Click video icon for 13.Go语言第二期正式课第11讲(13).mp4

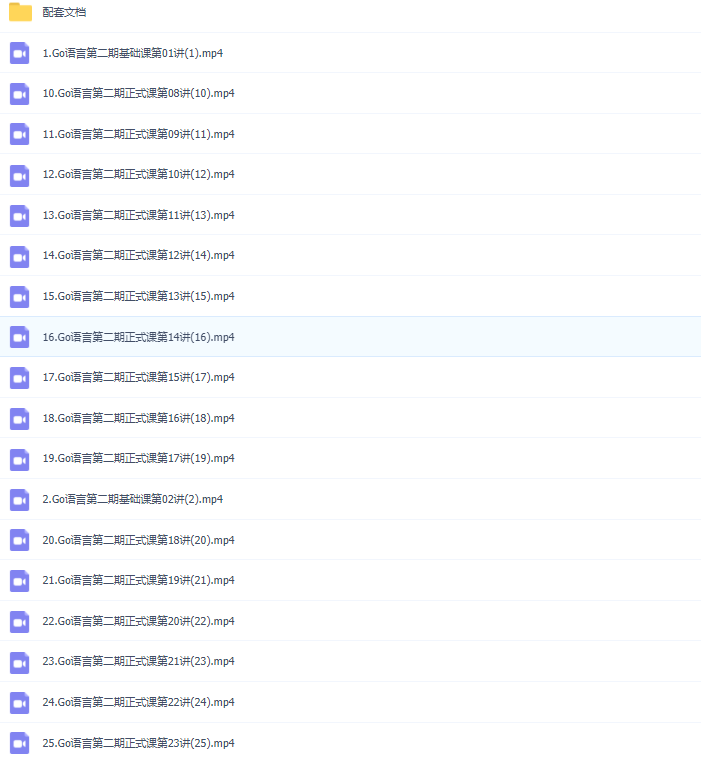[19, 215]
